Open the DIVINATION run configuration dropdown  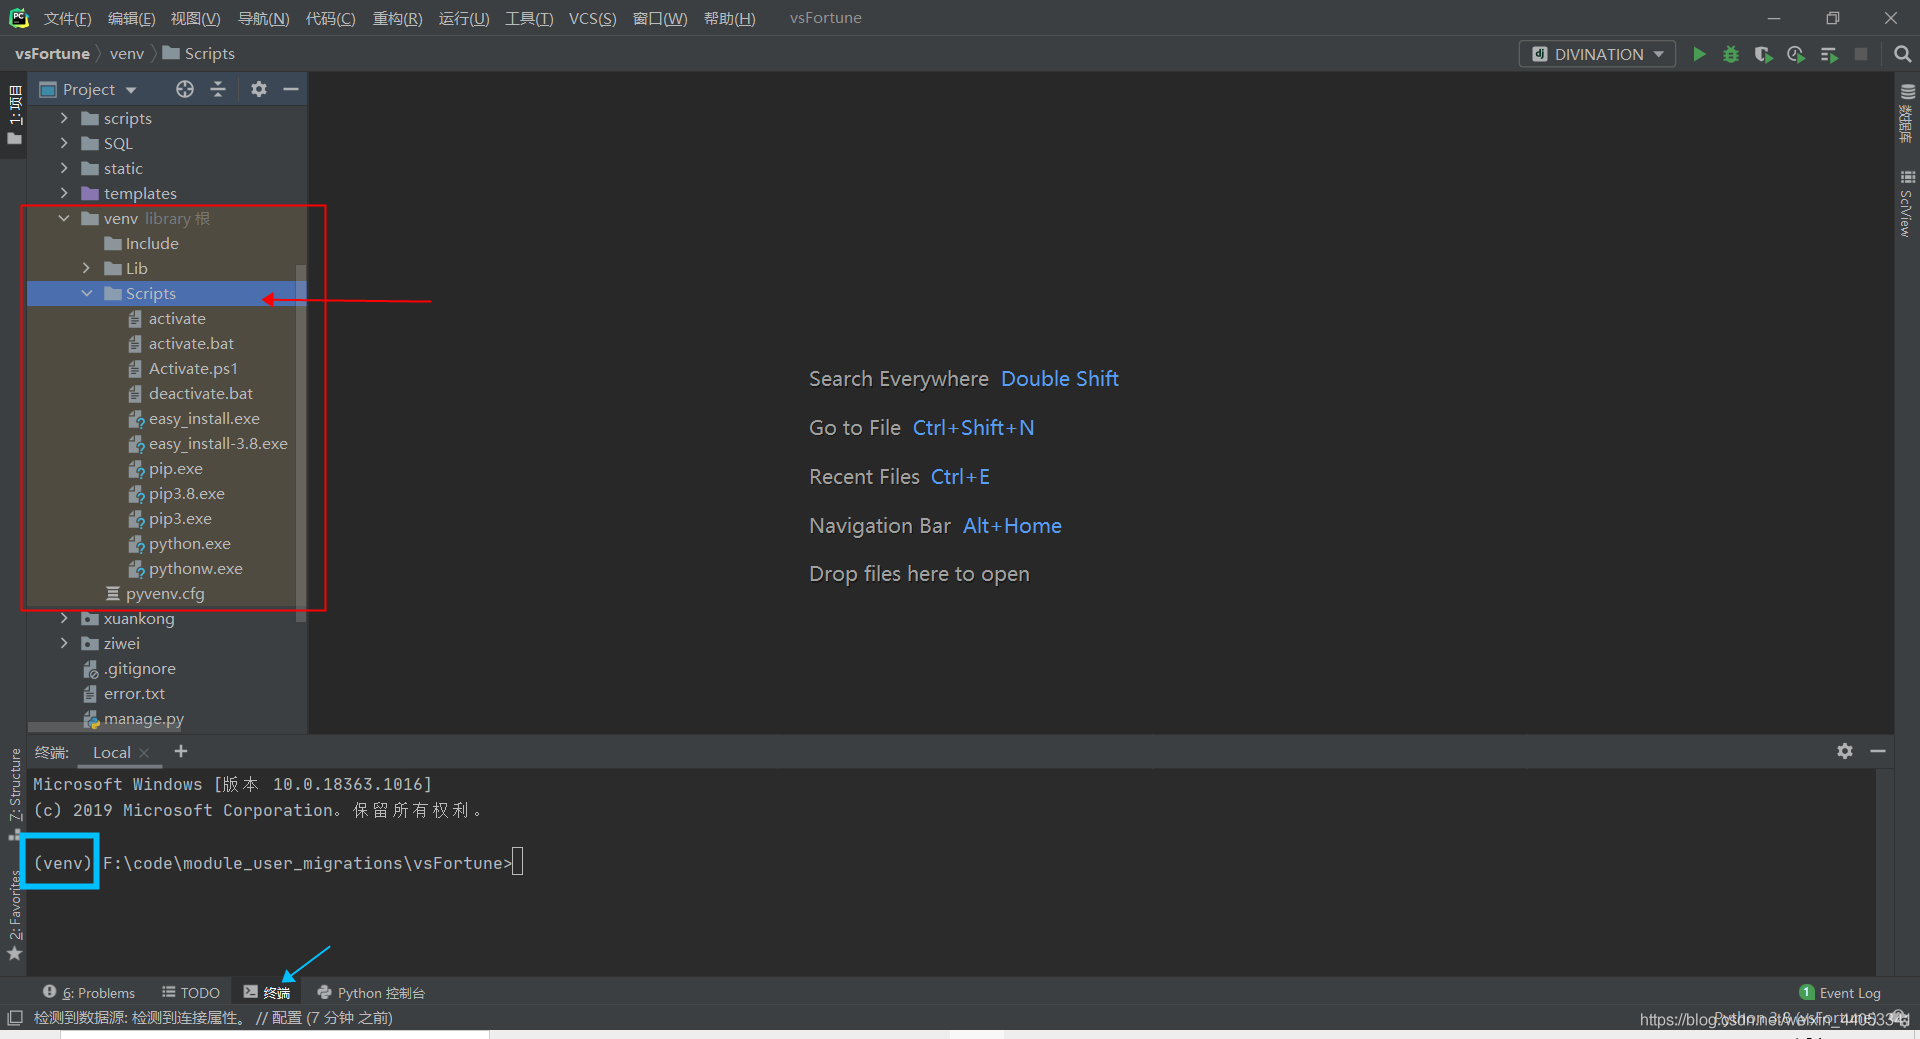tap(1597, 54)
